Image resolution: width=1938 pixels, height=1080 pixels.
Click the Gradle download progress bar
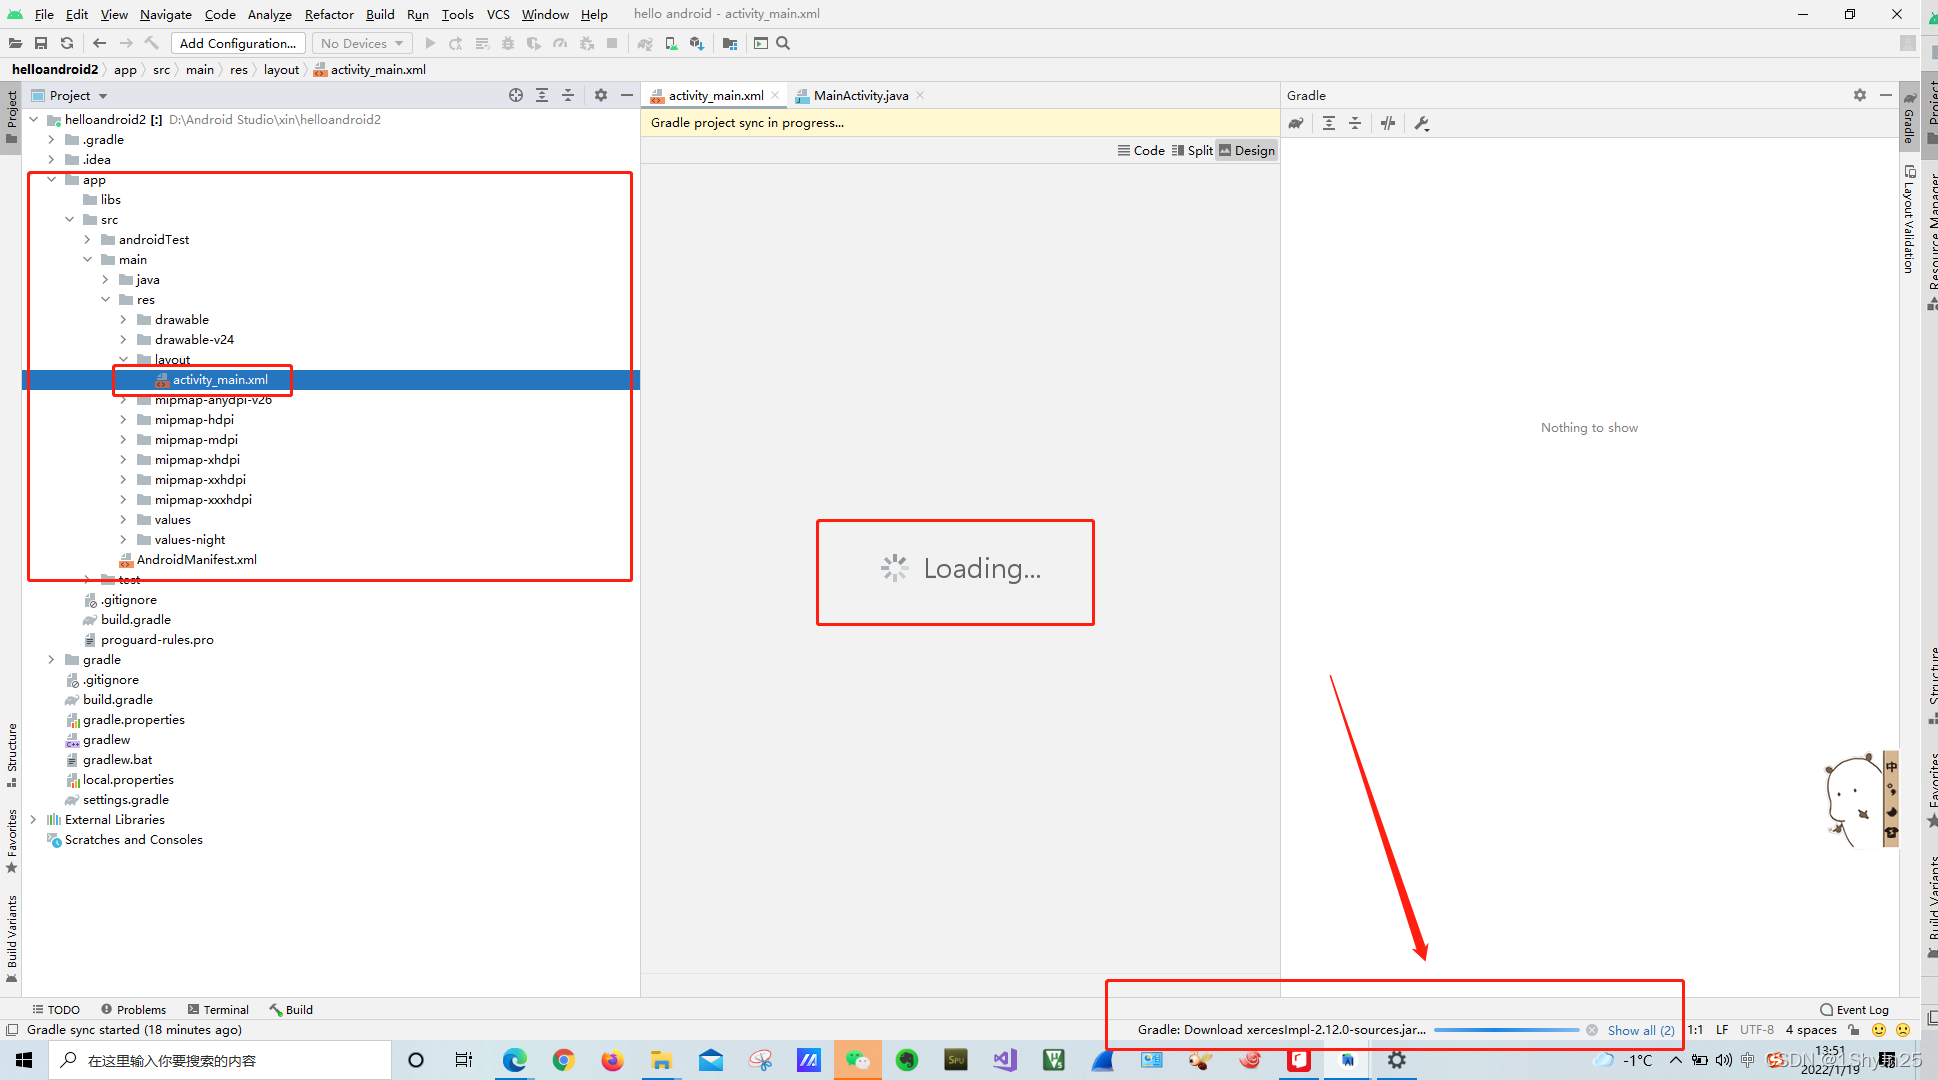(x=1506, y=1030)
